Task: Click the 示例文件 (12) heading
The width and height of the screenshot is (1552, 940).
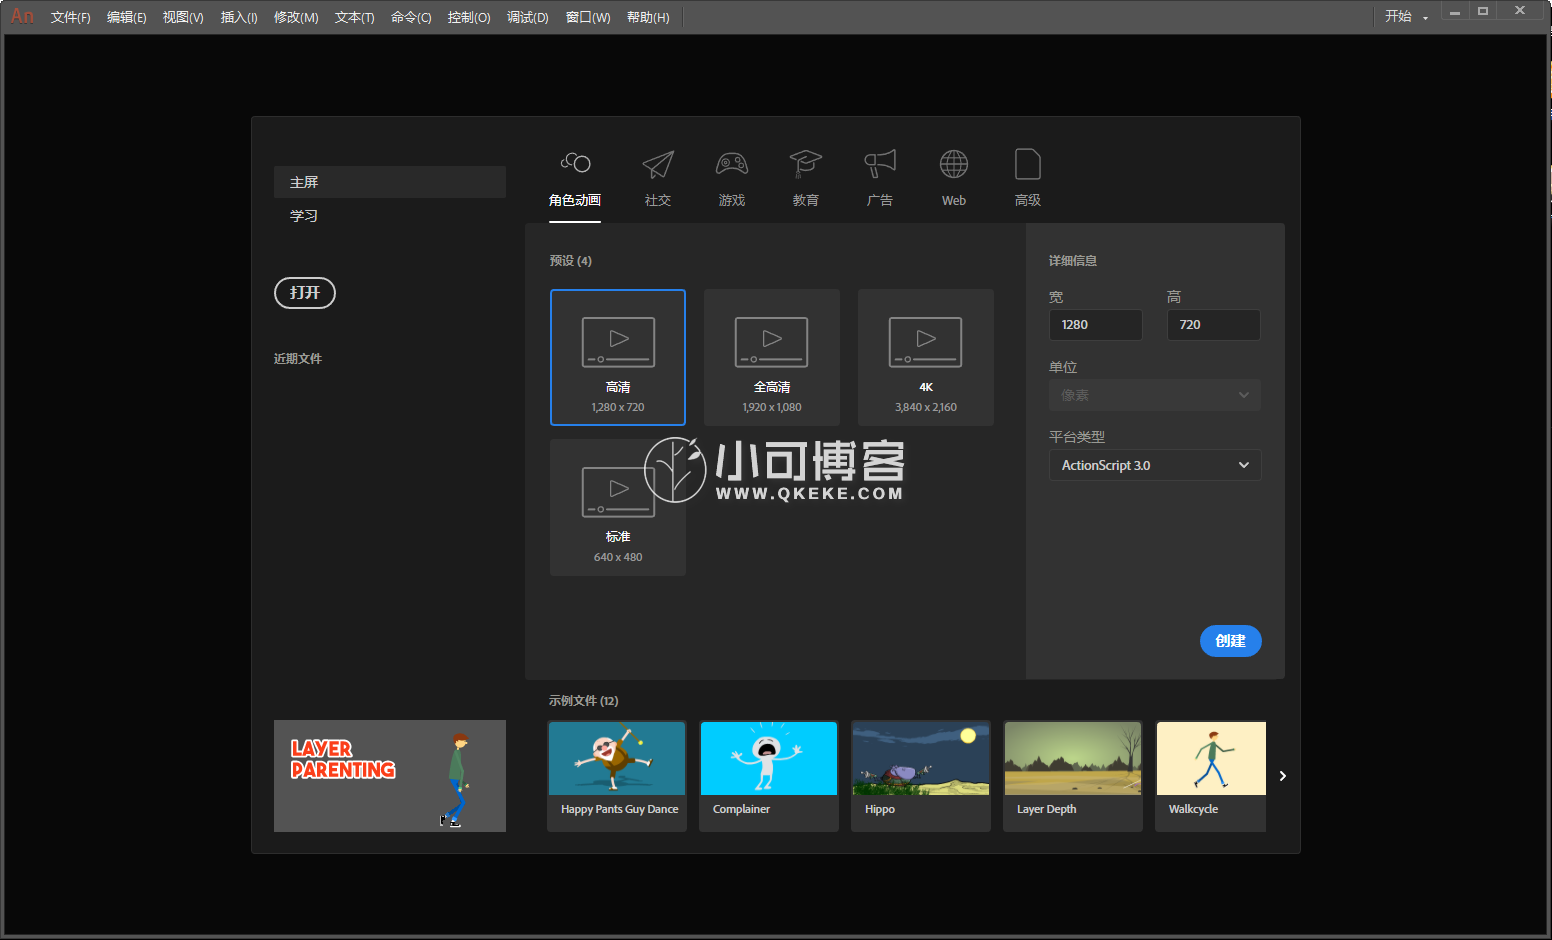Action: click(x=583, y=701)
